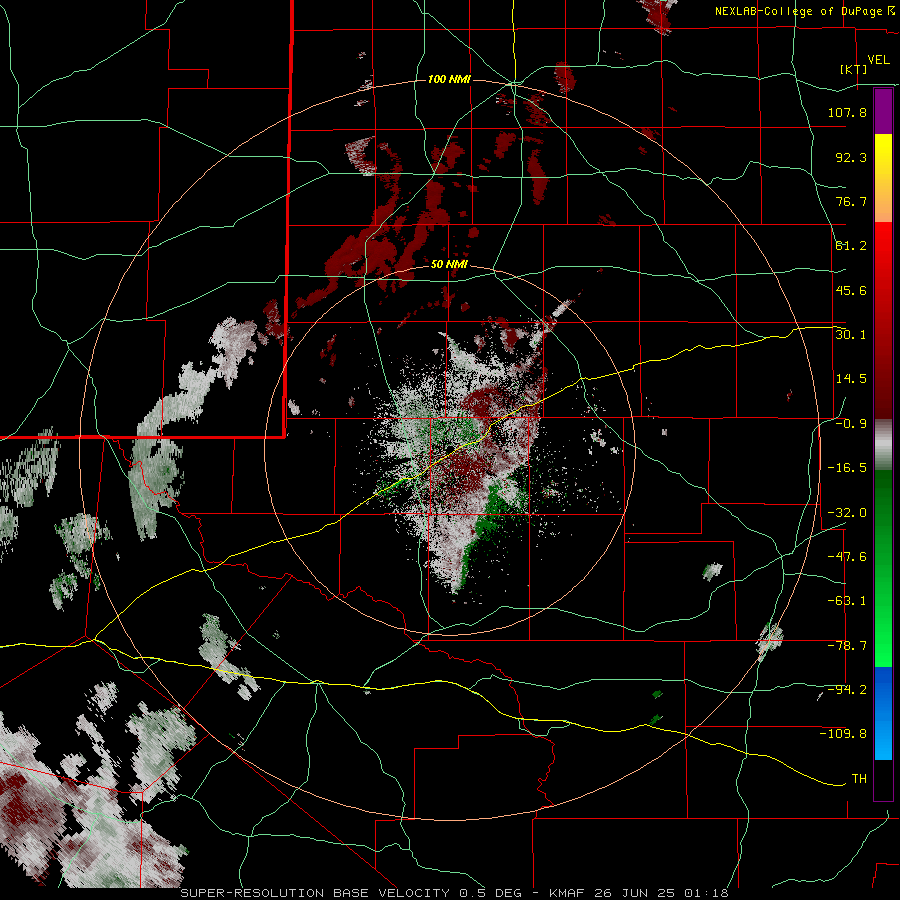This screenshot has width=900, height=900.
Task: Select the -78.7 scale value
Action: click(847, 646)
